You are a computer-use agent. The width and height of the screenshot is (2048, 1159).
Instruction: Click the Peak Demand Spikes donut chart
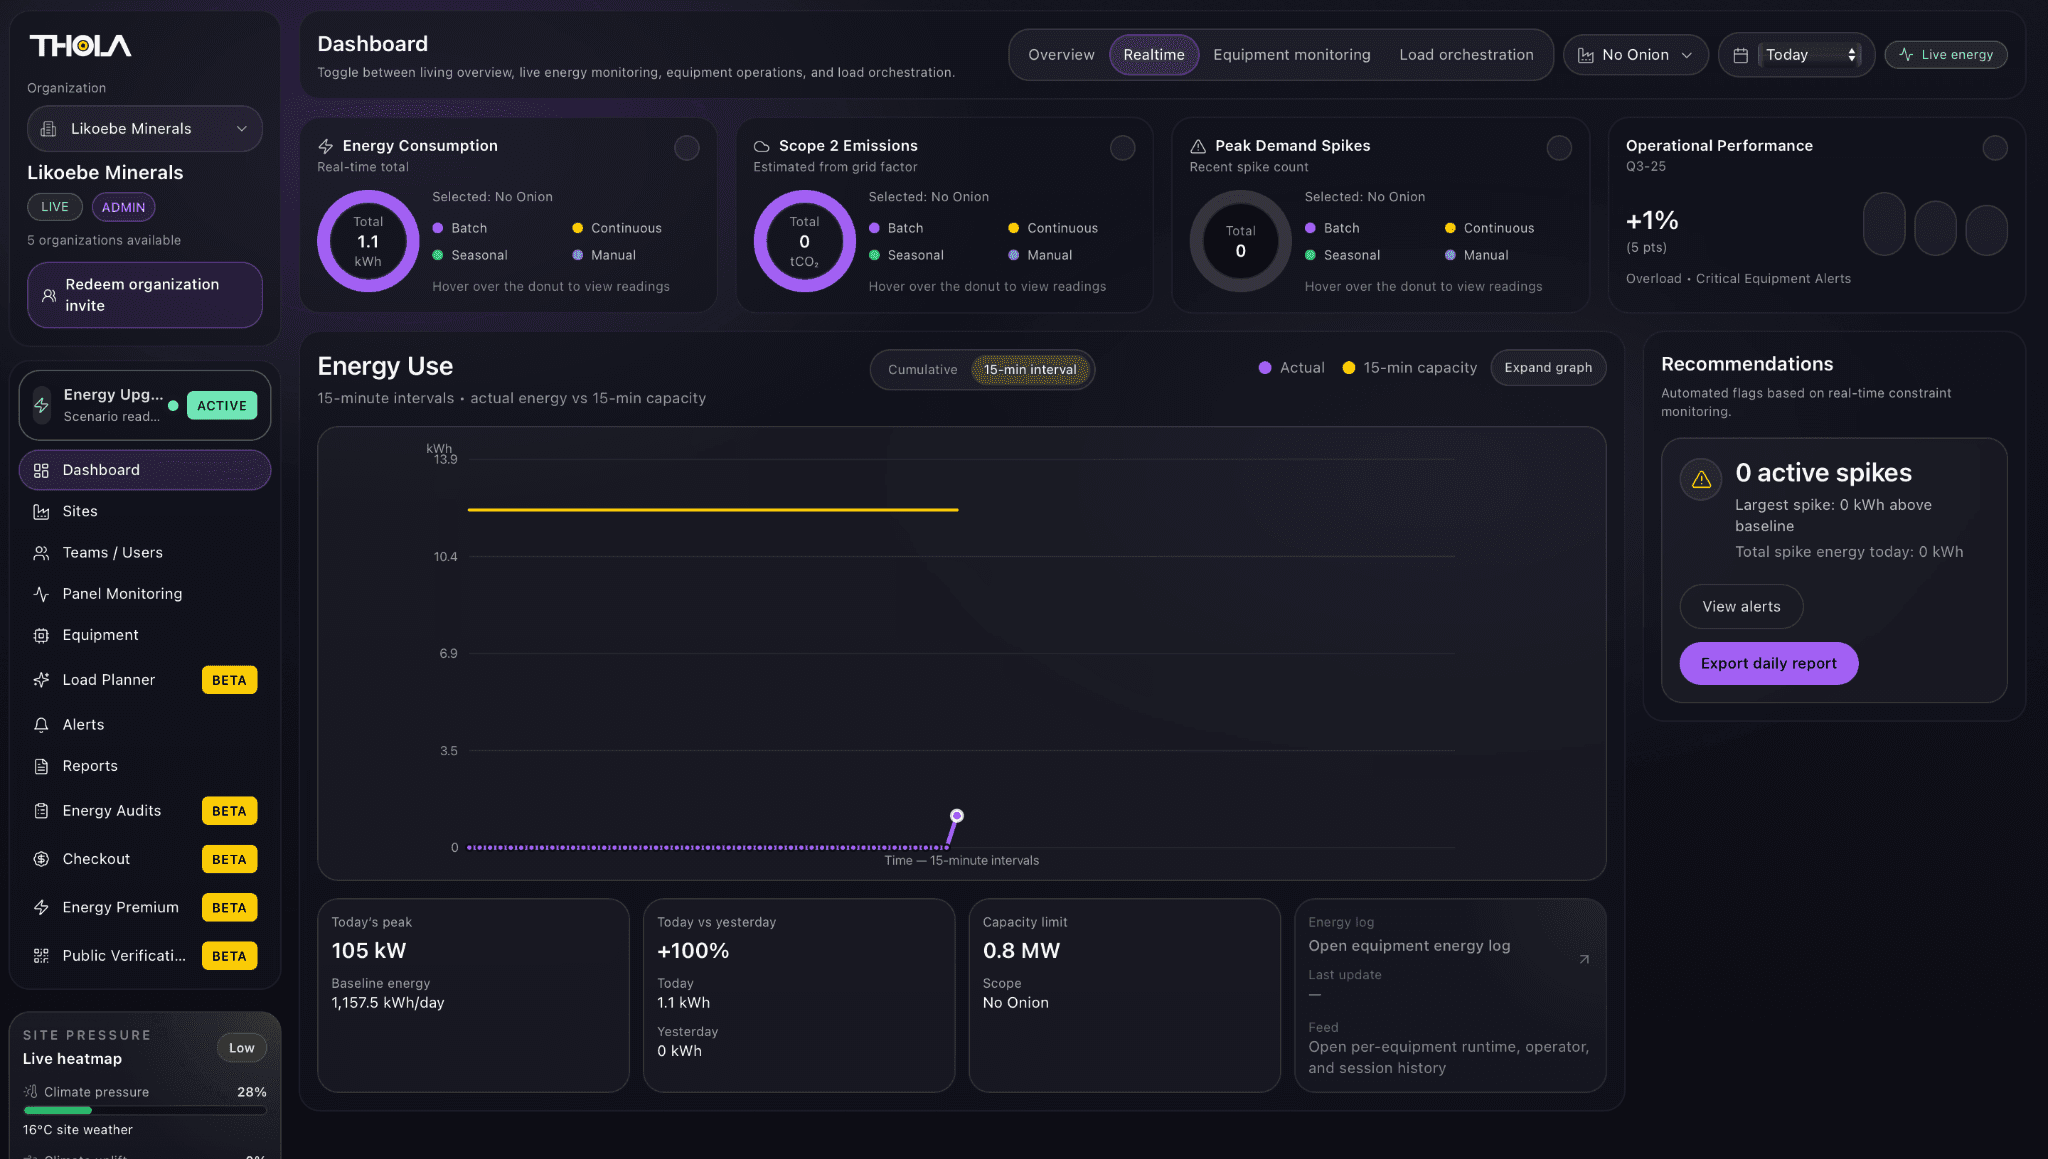pyautogui.click(x=1240, y=241)
